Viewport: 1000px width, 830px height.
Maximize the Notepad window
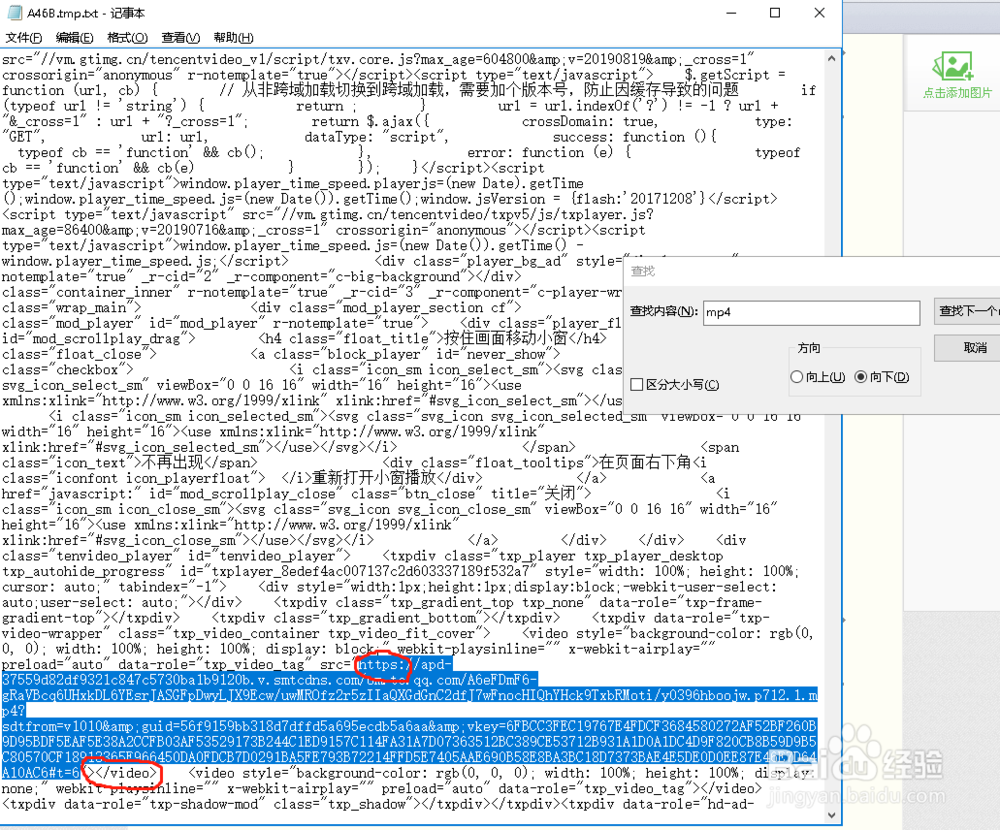coord(775,13)
